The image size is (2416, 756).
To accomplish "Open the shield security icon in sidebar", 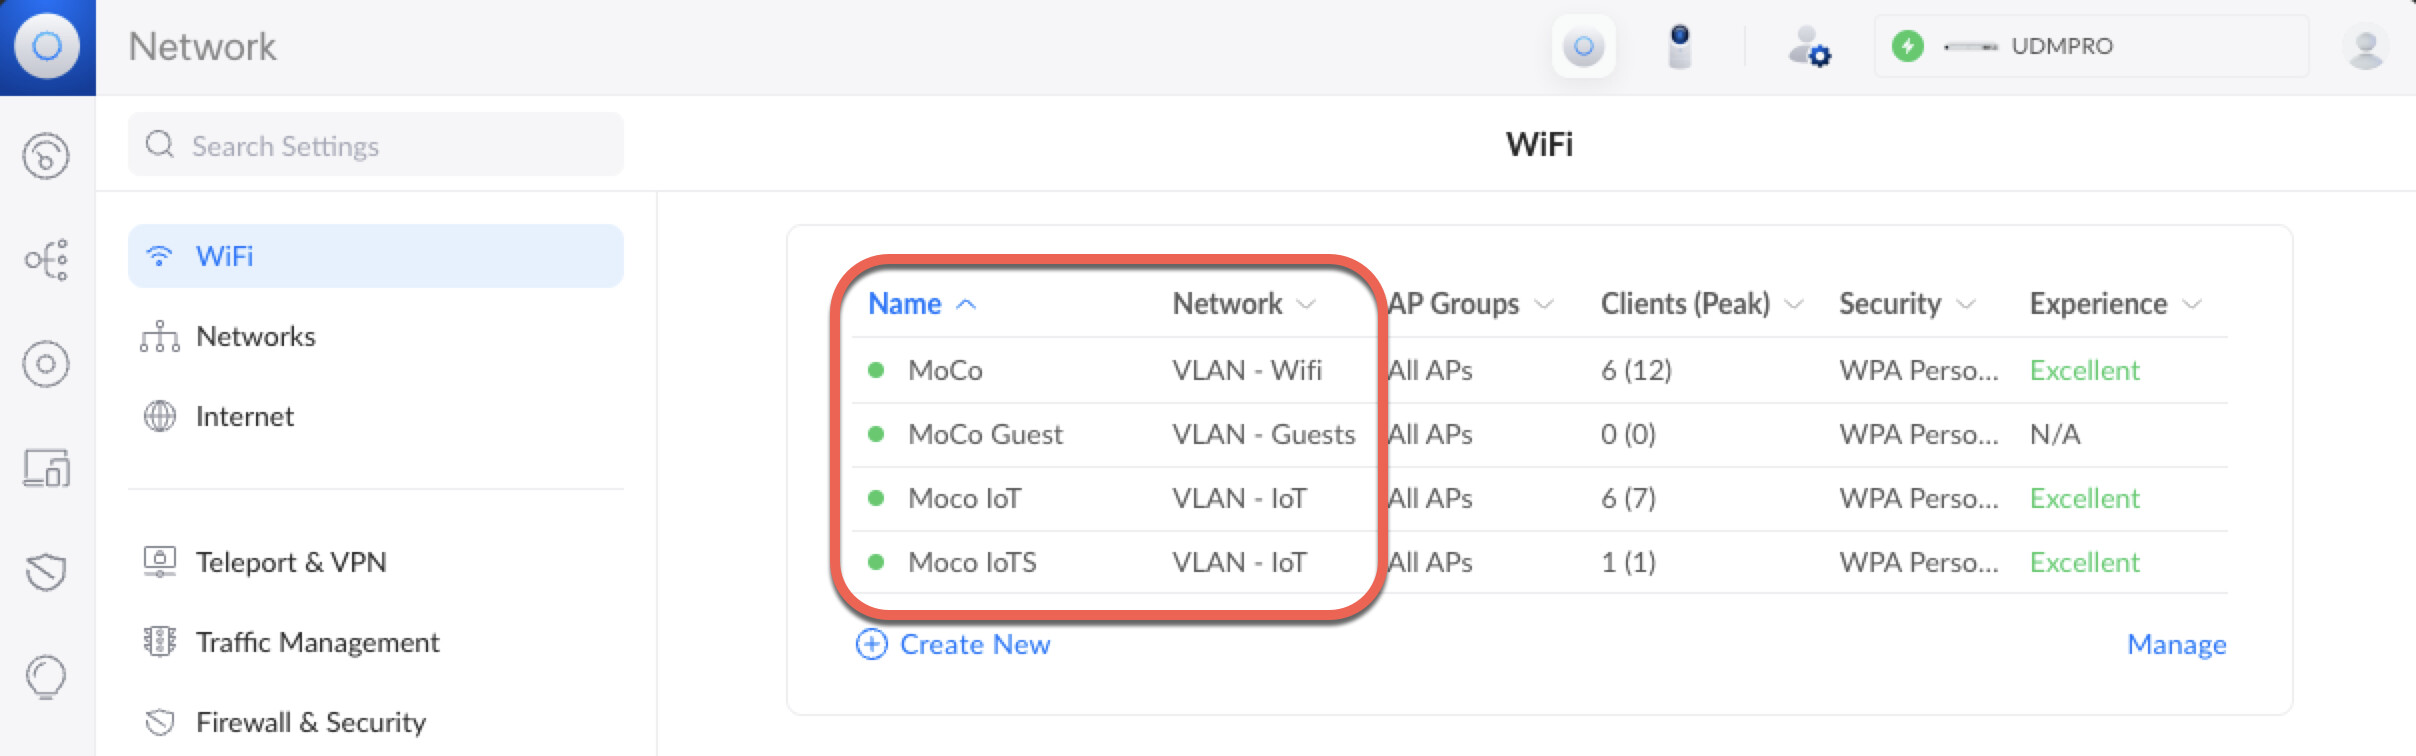I will (46, 572).
